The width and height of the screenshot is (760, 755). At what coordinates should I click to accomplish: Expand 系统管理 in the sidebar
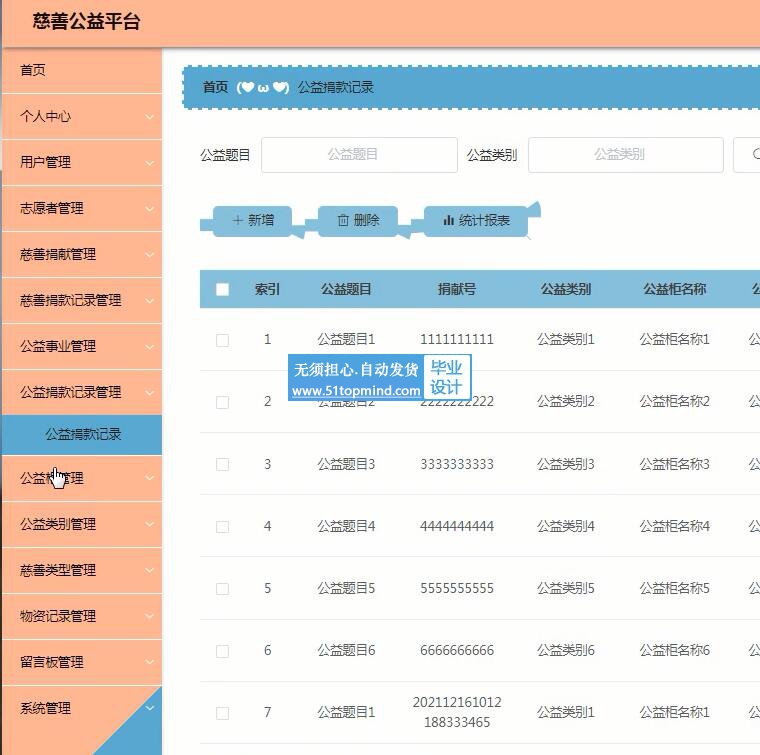pyautogui.click(x=81, y=708)
